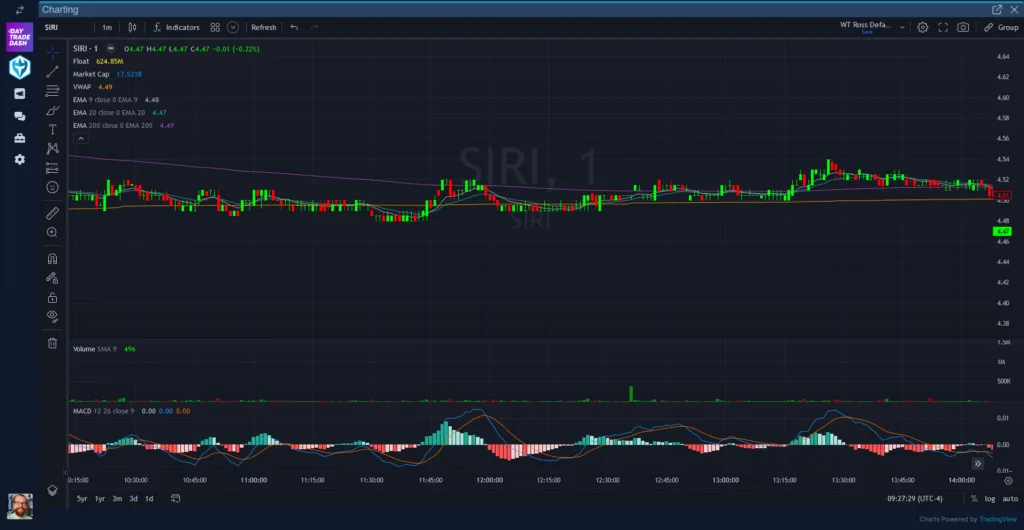Select the 1yr date range
The height and width of the screenshot is (530, 1024).
click(100, 499)
